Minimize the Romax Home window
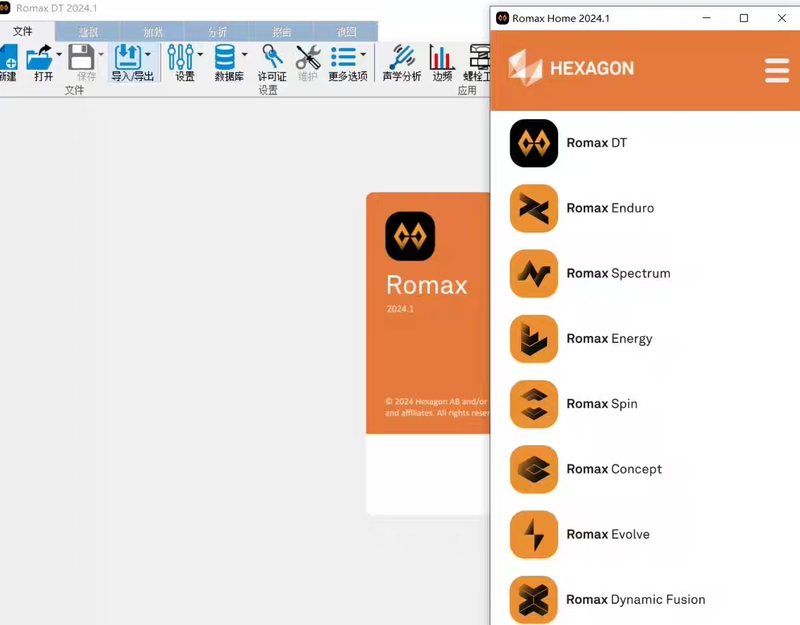Viewport: 800px width, 625px height. tap(707, 18)
